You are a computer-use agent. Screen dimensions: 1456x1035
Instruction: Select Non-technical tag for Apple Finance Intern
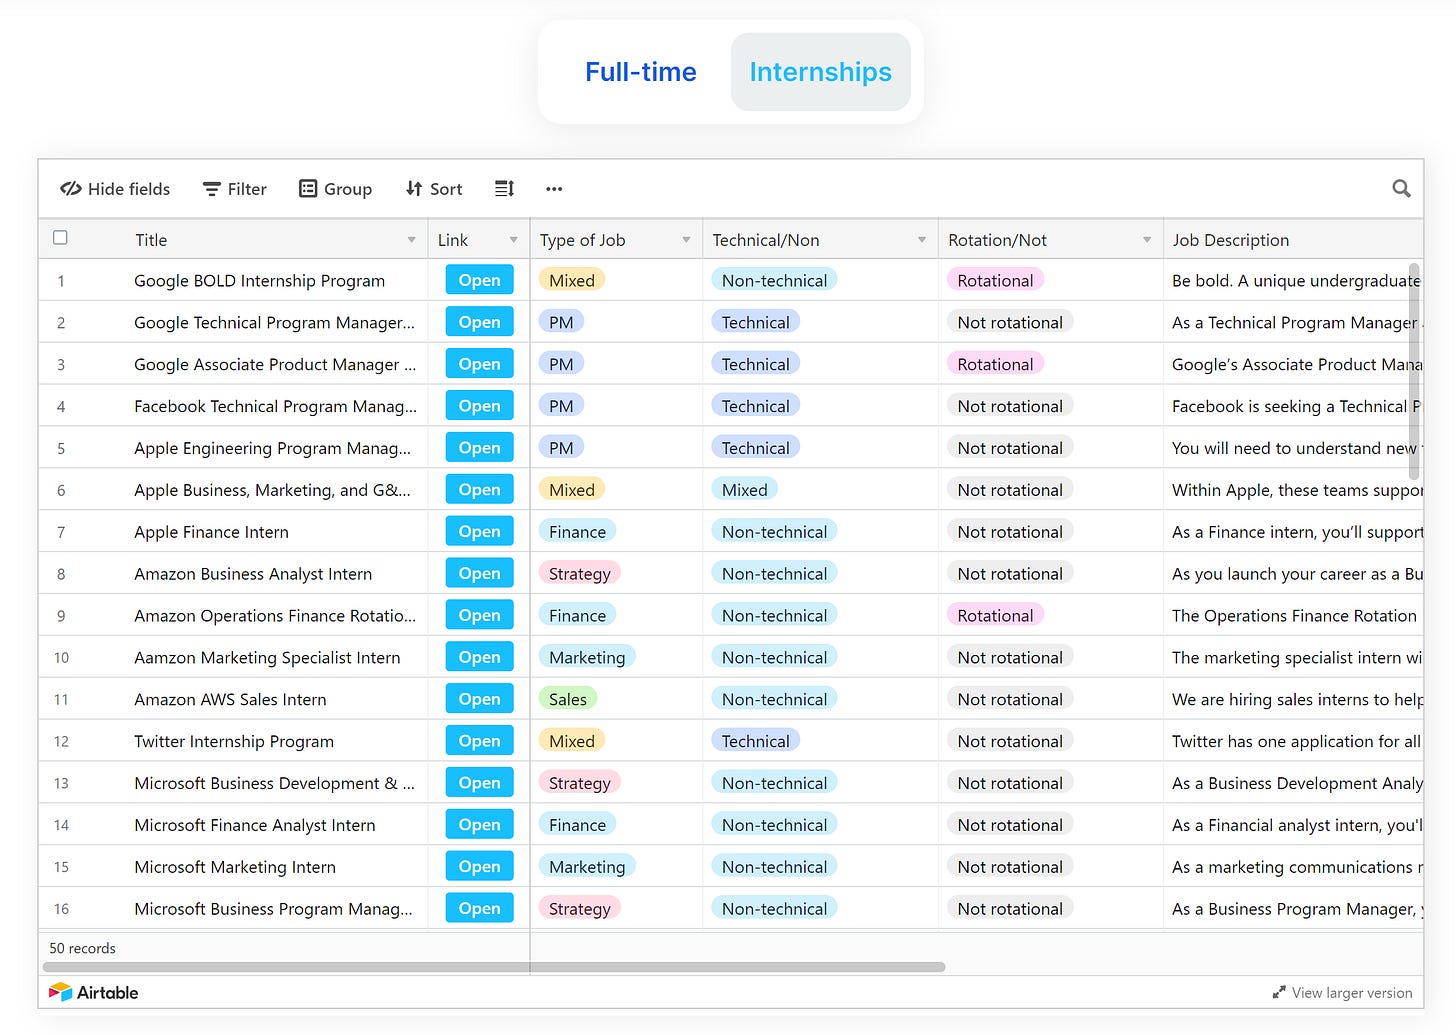click(x=774, y=531)
